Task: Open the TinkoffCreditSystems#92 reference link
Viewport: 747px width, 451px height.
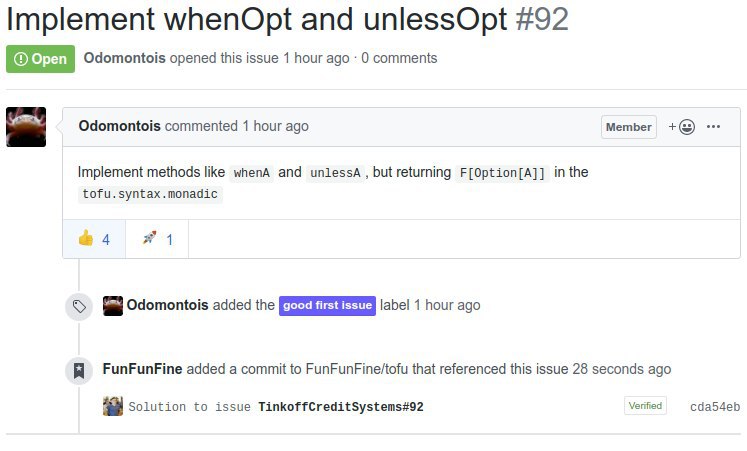Action: [341, 407]
